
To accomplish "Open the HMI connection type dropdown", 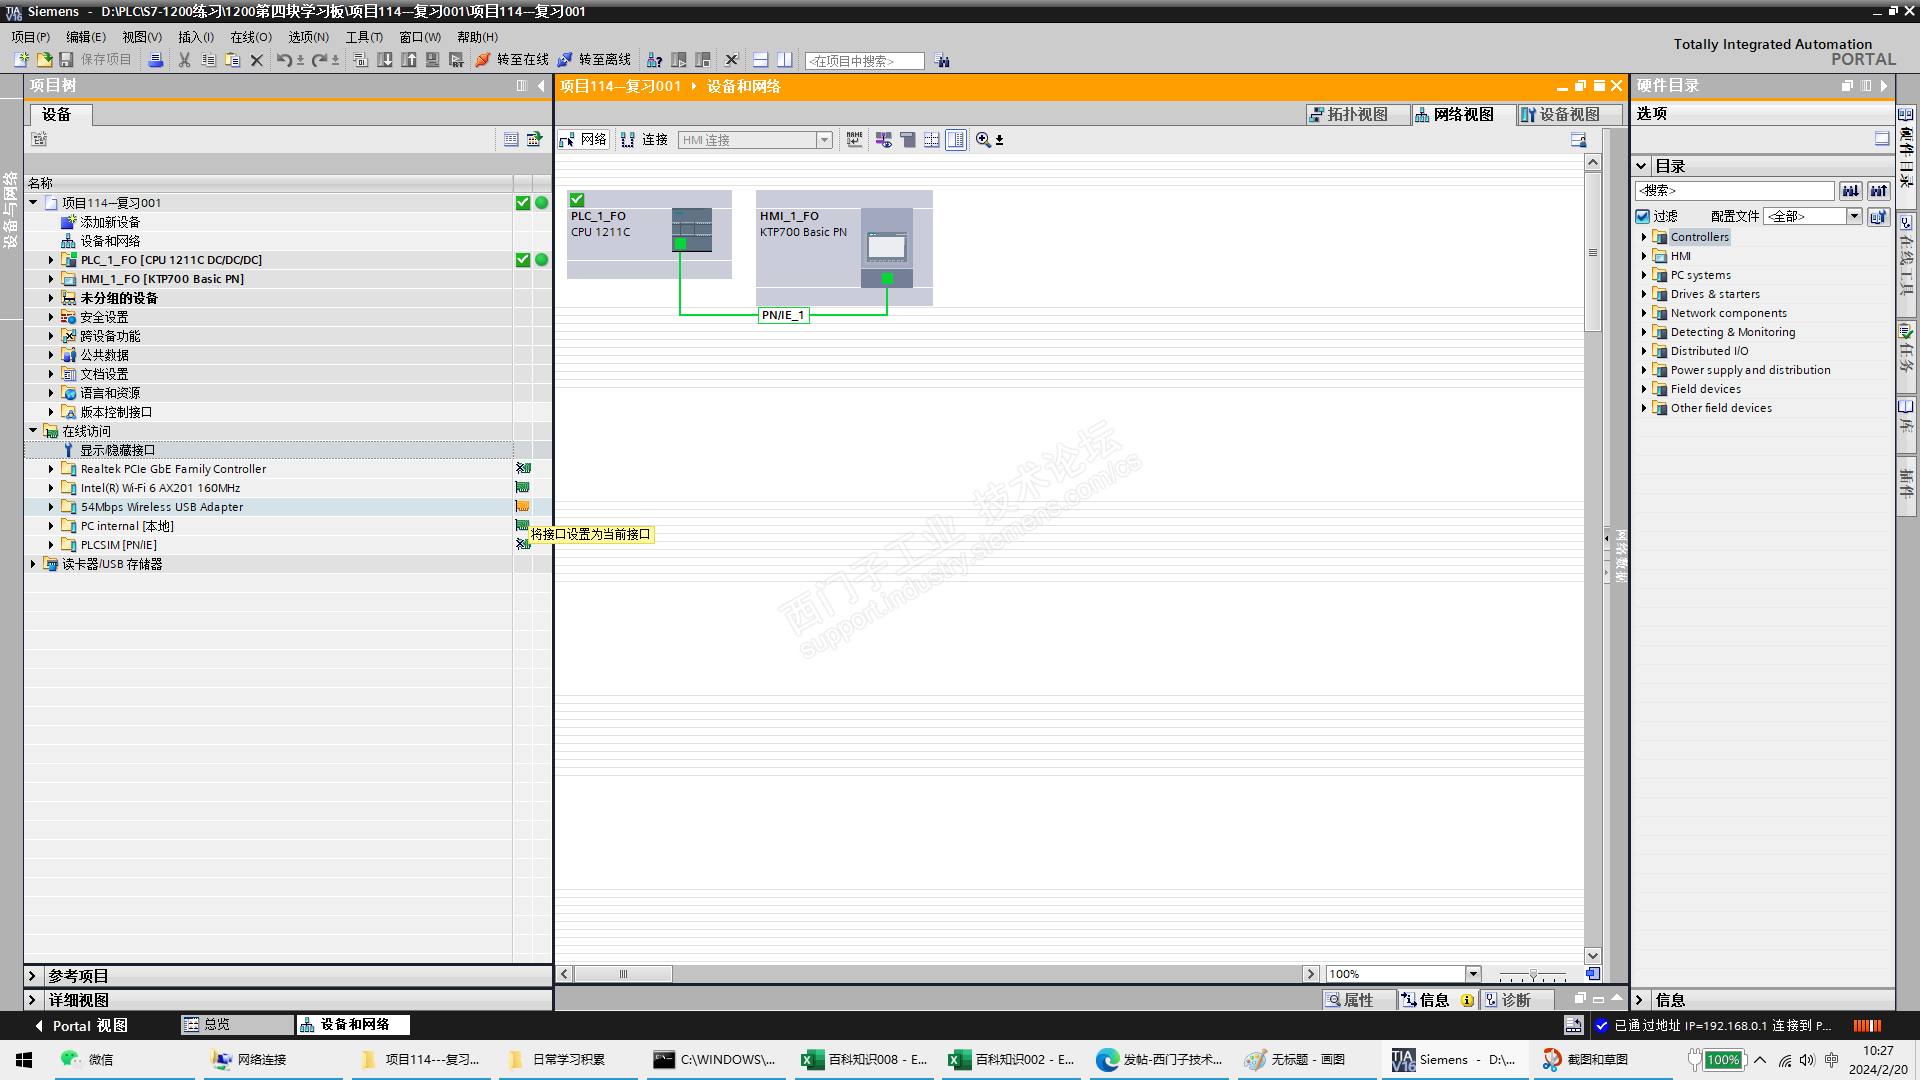I will click(x=824, y=140).
